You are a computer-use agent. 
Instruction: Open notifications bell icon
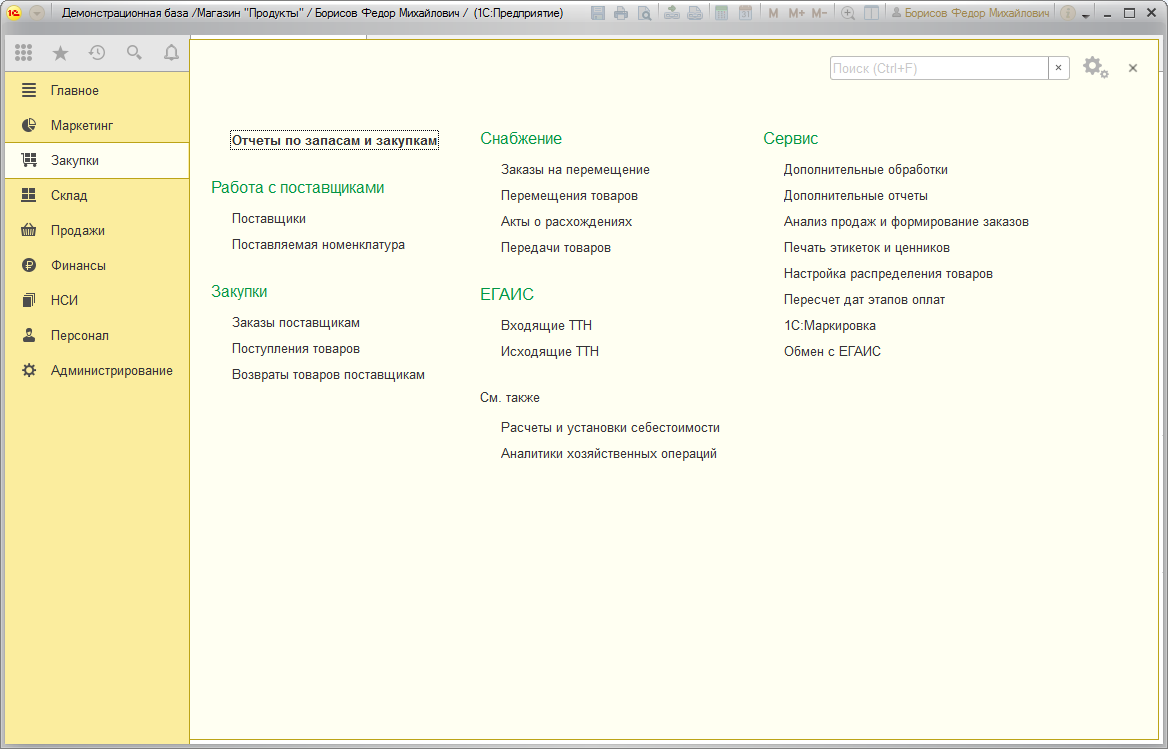171,52
